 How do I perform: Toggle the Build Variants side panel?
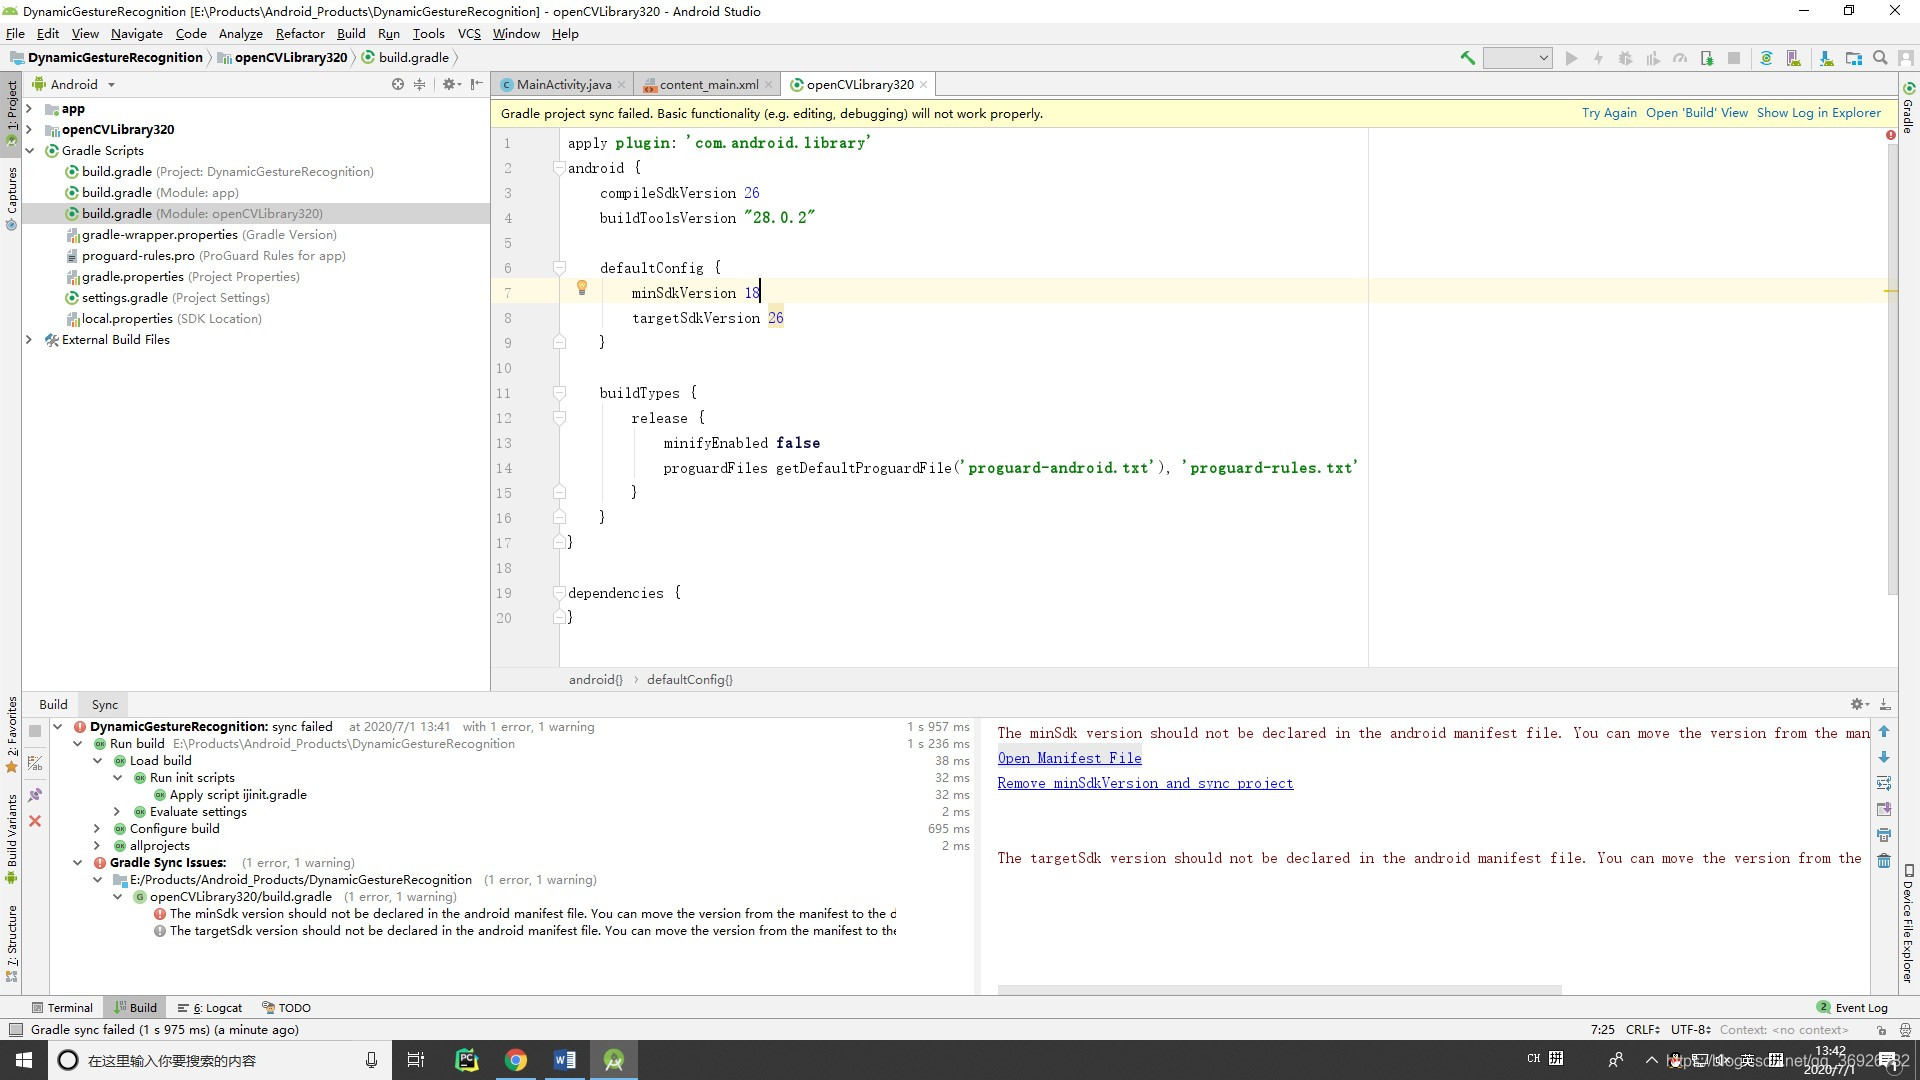coord(12,838)
